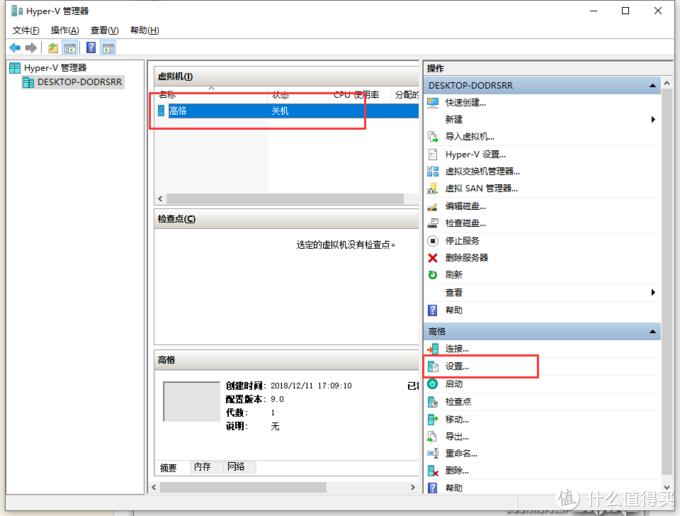Click the 检查点(C) panel header
680x516 pixels.
pos(287,219)
